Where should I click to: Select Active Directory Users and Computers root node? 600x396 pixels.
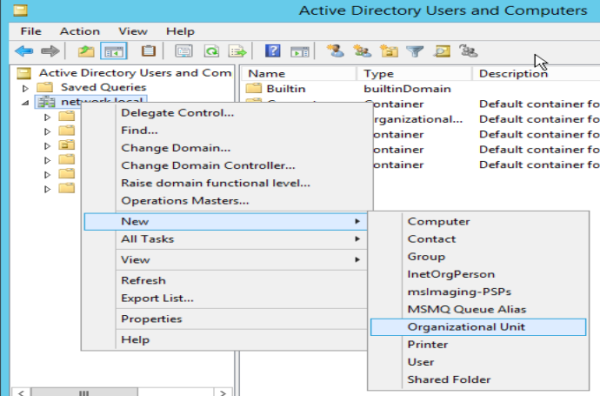[x=135, y=73]
